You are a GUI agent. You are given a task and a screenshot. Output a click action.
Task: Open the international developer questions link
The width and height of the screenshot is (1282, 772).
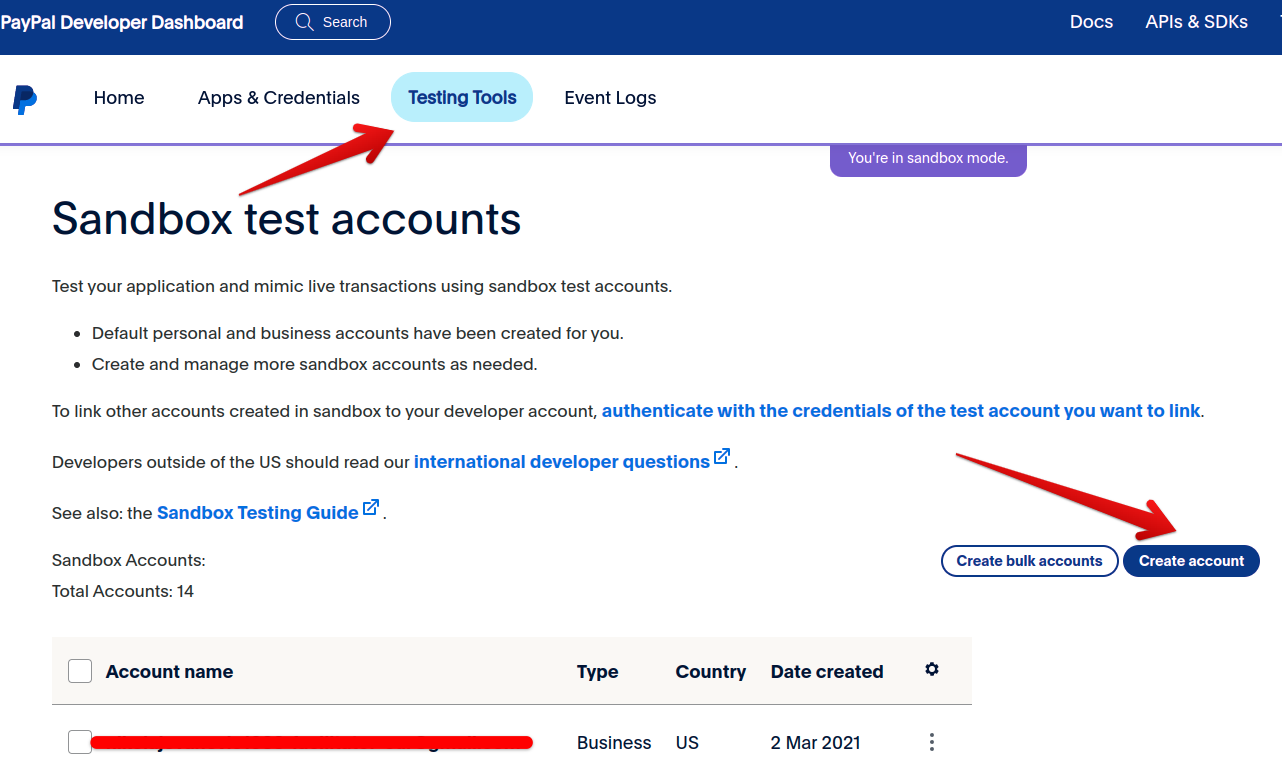(562, 462)
